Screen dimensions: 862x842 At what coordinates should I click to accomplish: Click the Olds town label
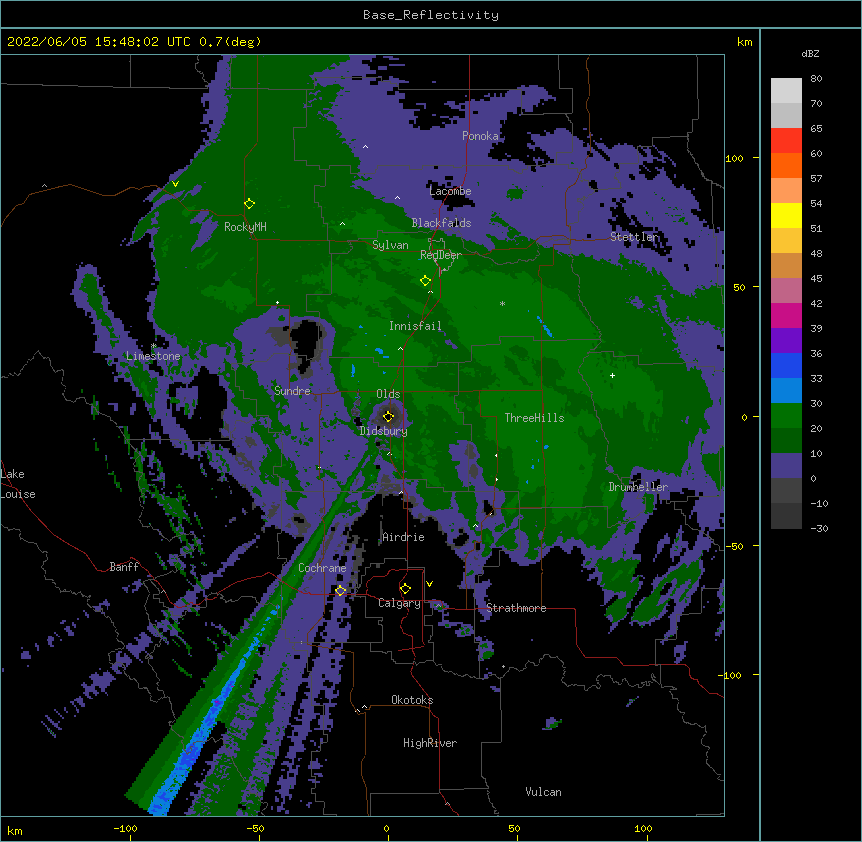tap(388, 394)
